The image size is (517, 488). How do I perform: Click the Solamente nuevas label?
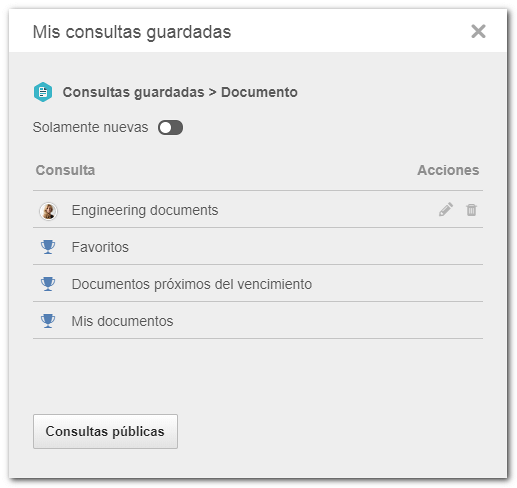pos(90,127)
